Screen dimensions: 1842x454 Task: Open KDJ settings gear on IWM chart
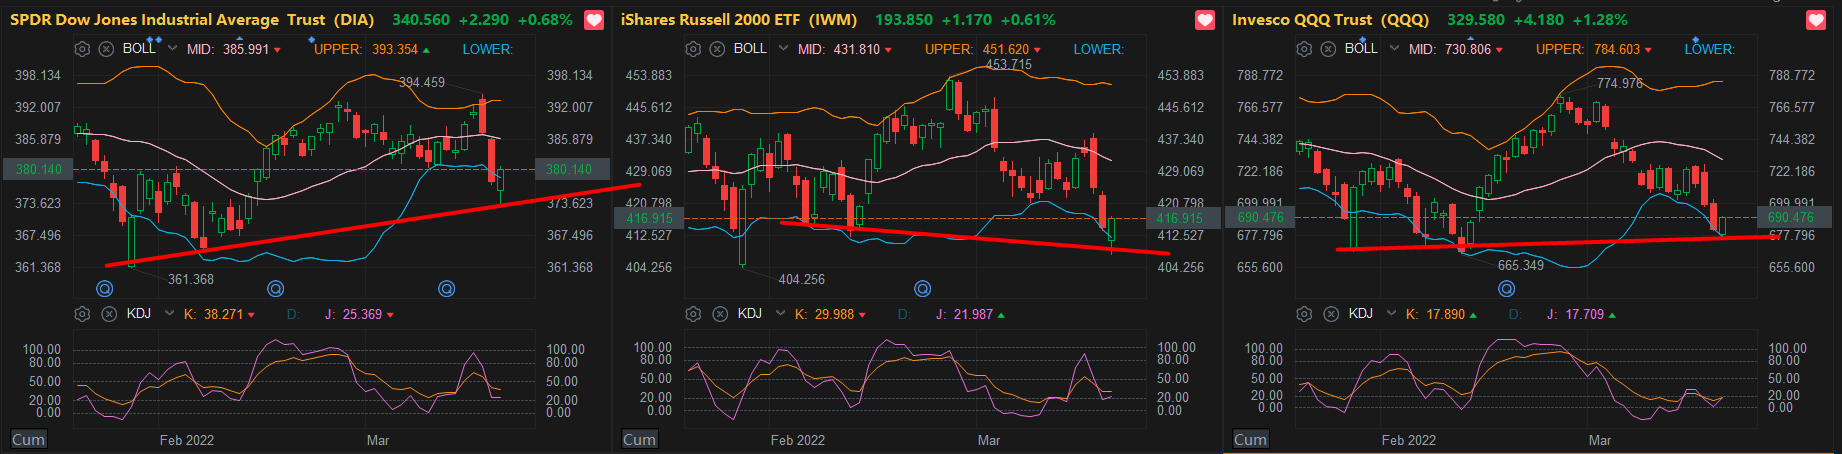pos(693,314)
